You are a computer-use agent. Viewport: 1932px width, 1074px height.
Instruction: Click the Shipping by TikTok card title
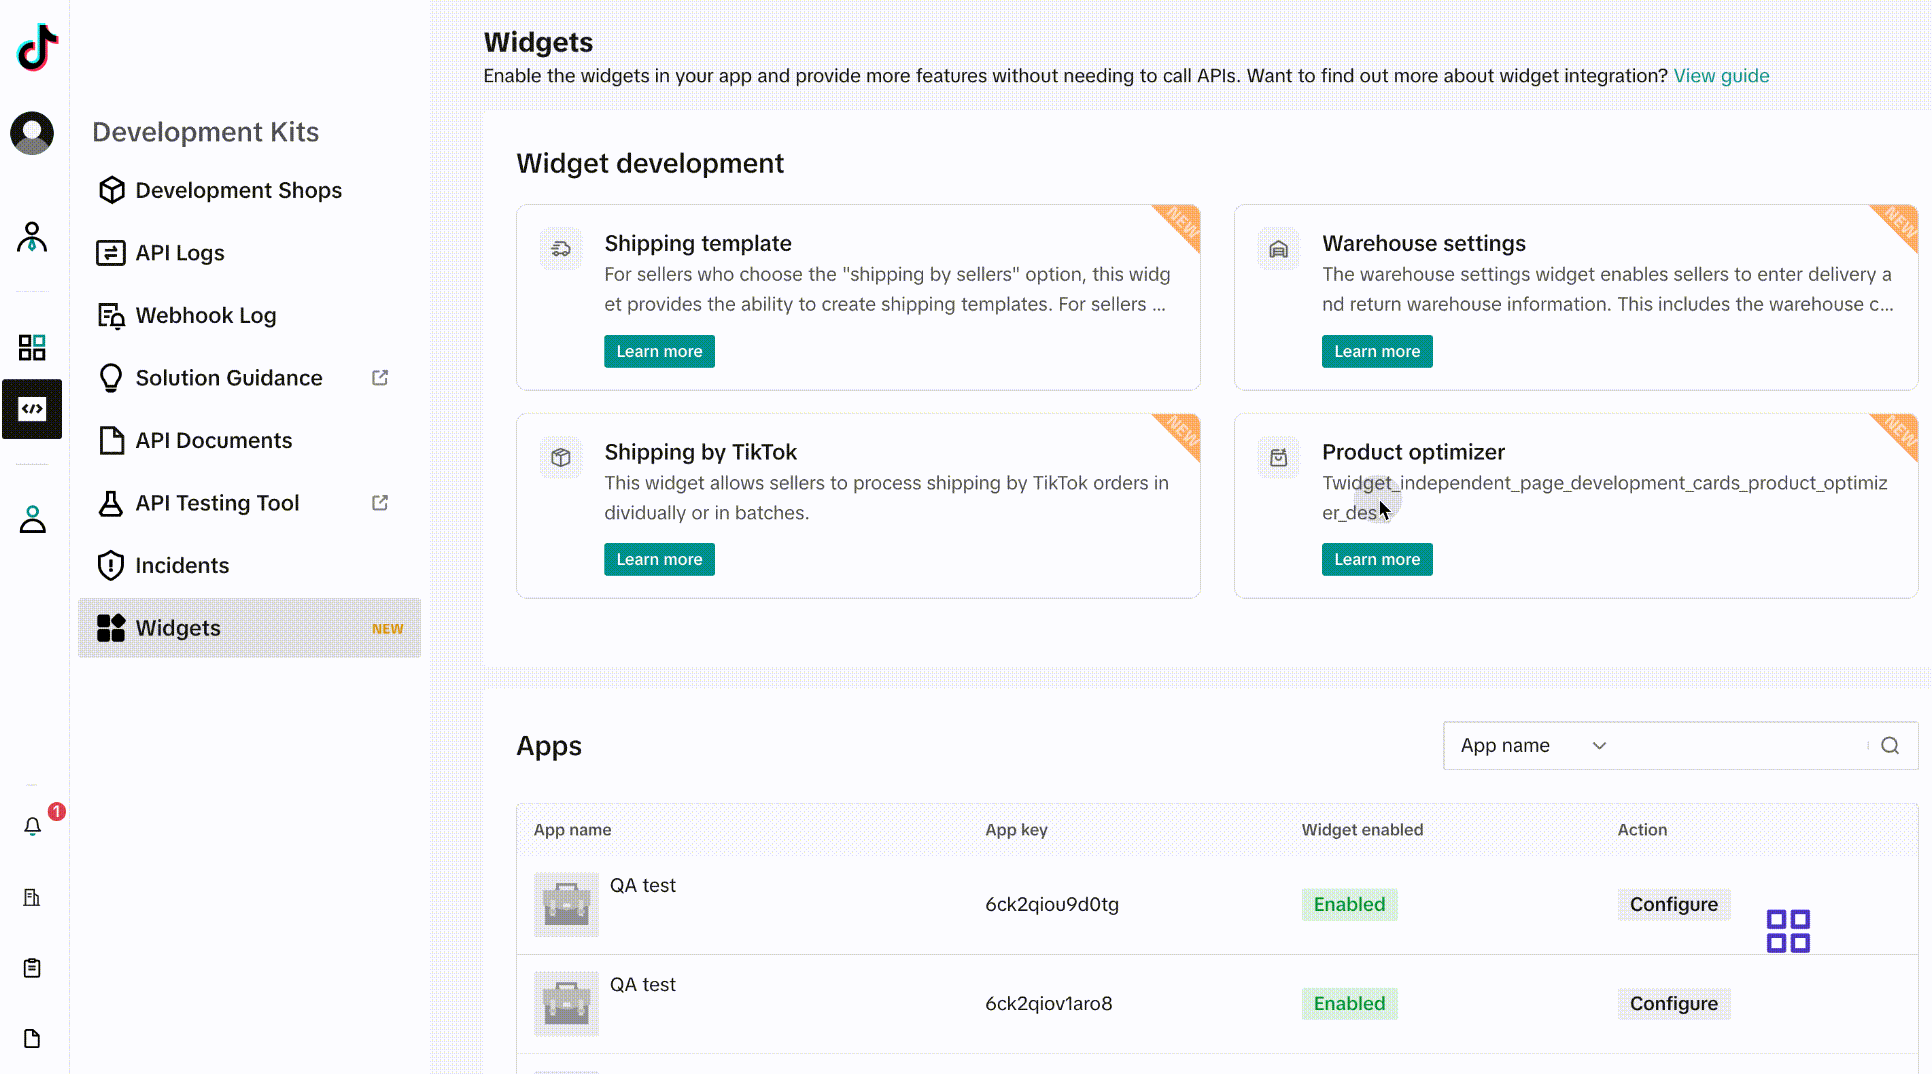(x=700, y=452)
